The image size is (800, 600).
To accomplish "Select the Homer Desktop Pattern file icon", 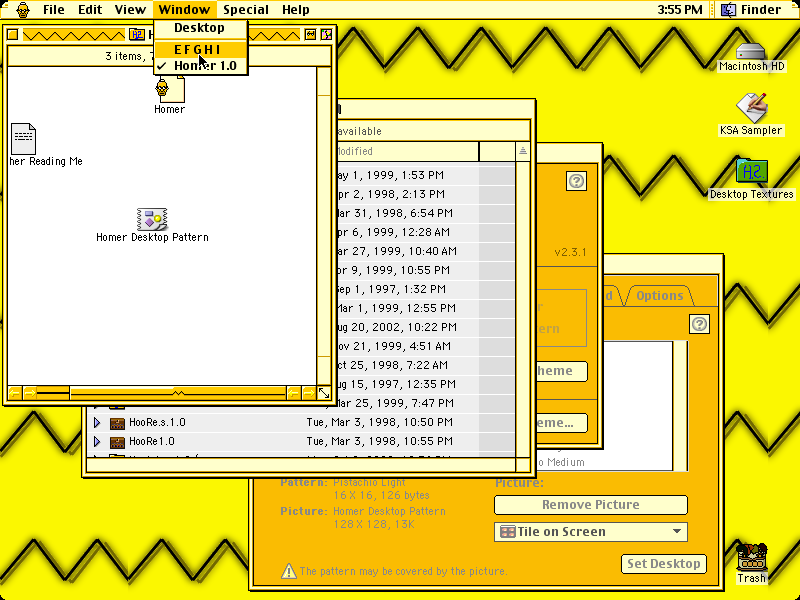I will [x=152, y=219].
